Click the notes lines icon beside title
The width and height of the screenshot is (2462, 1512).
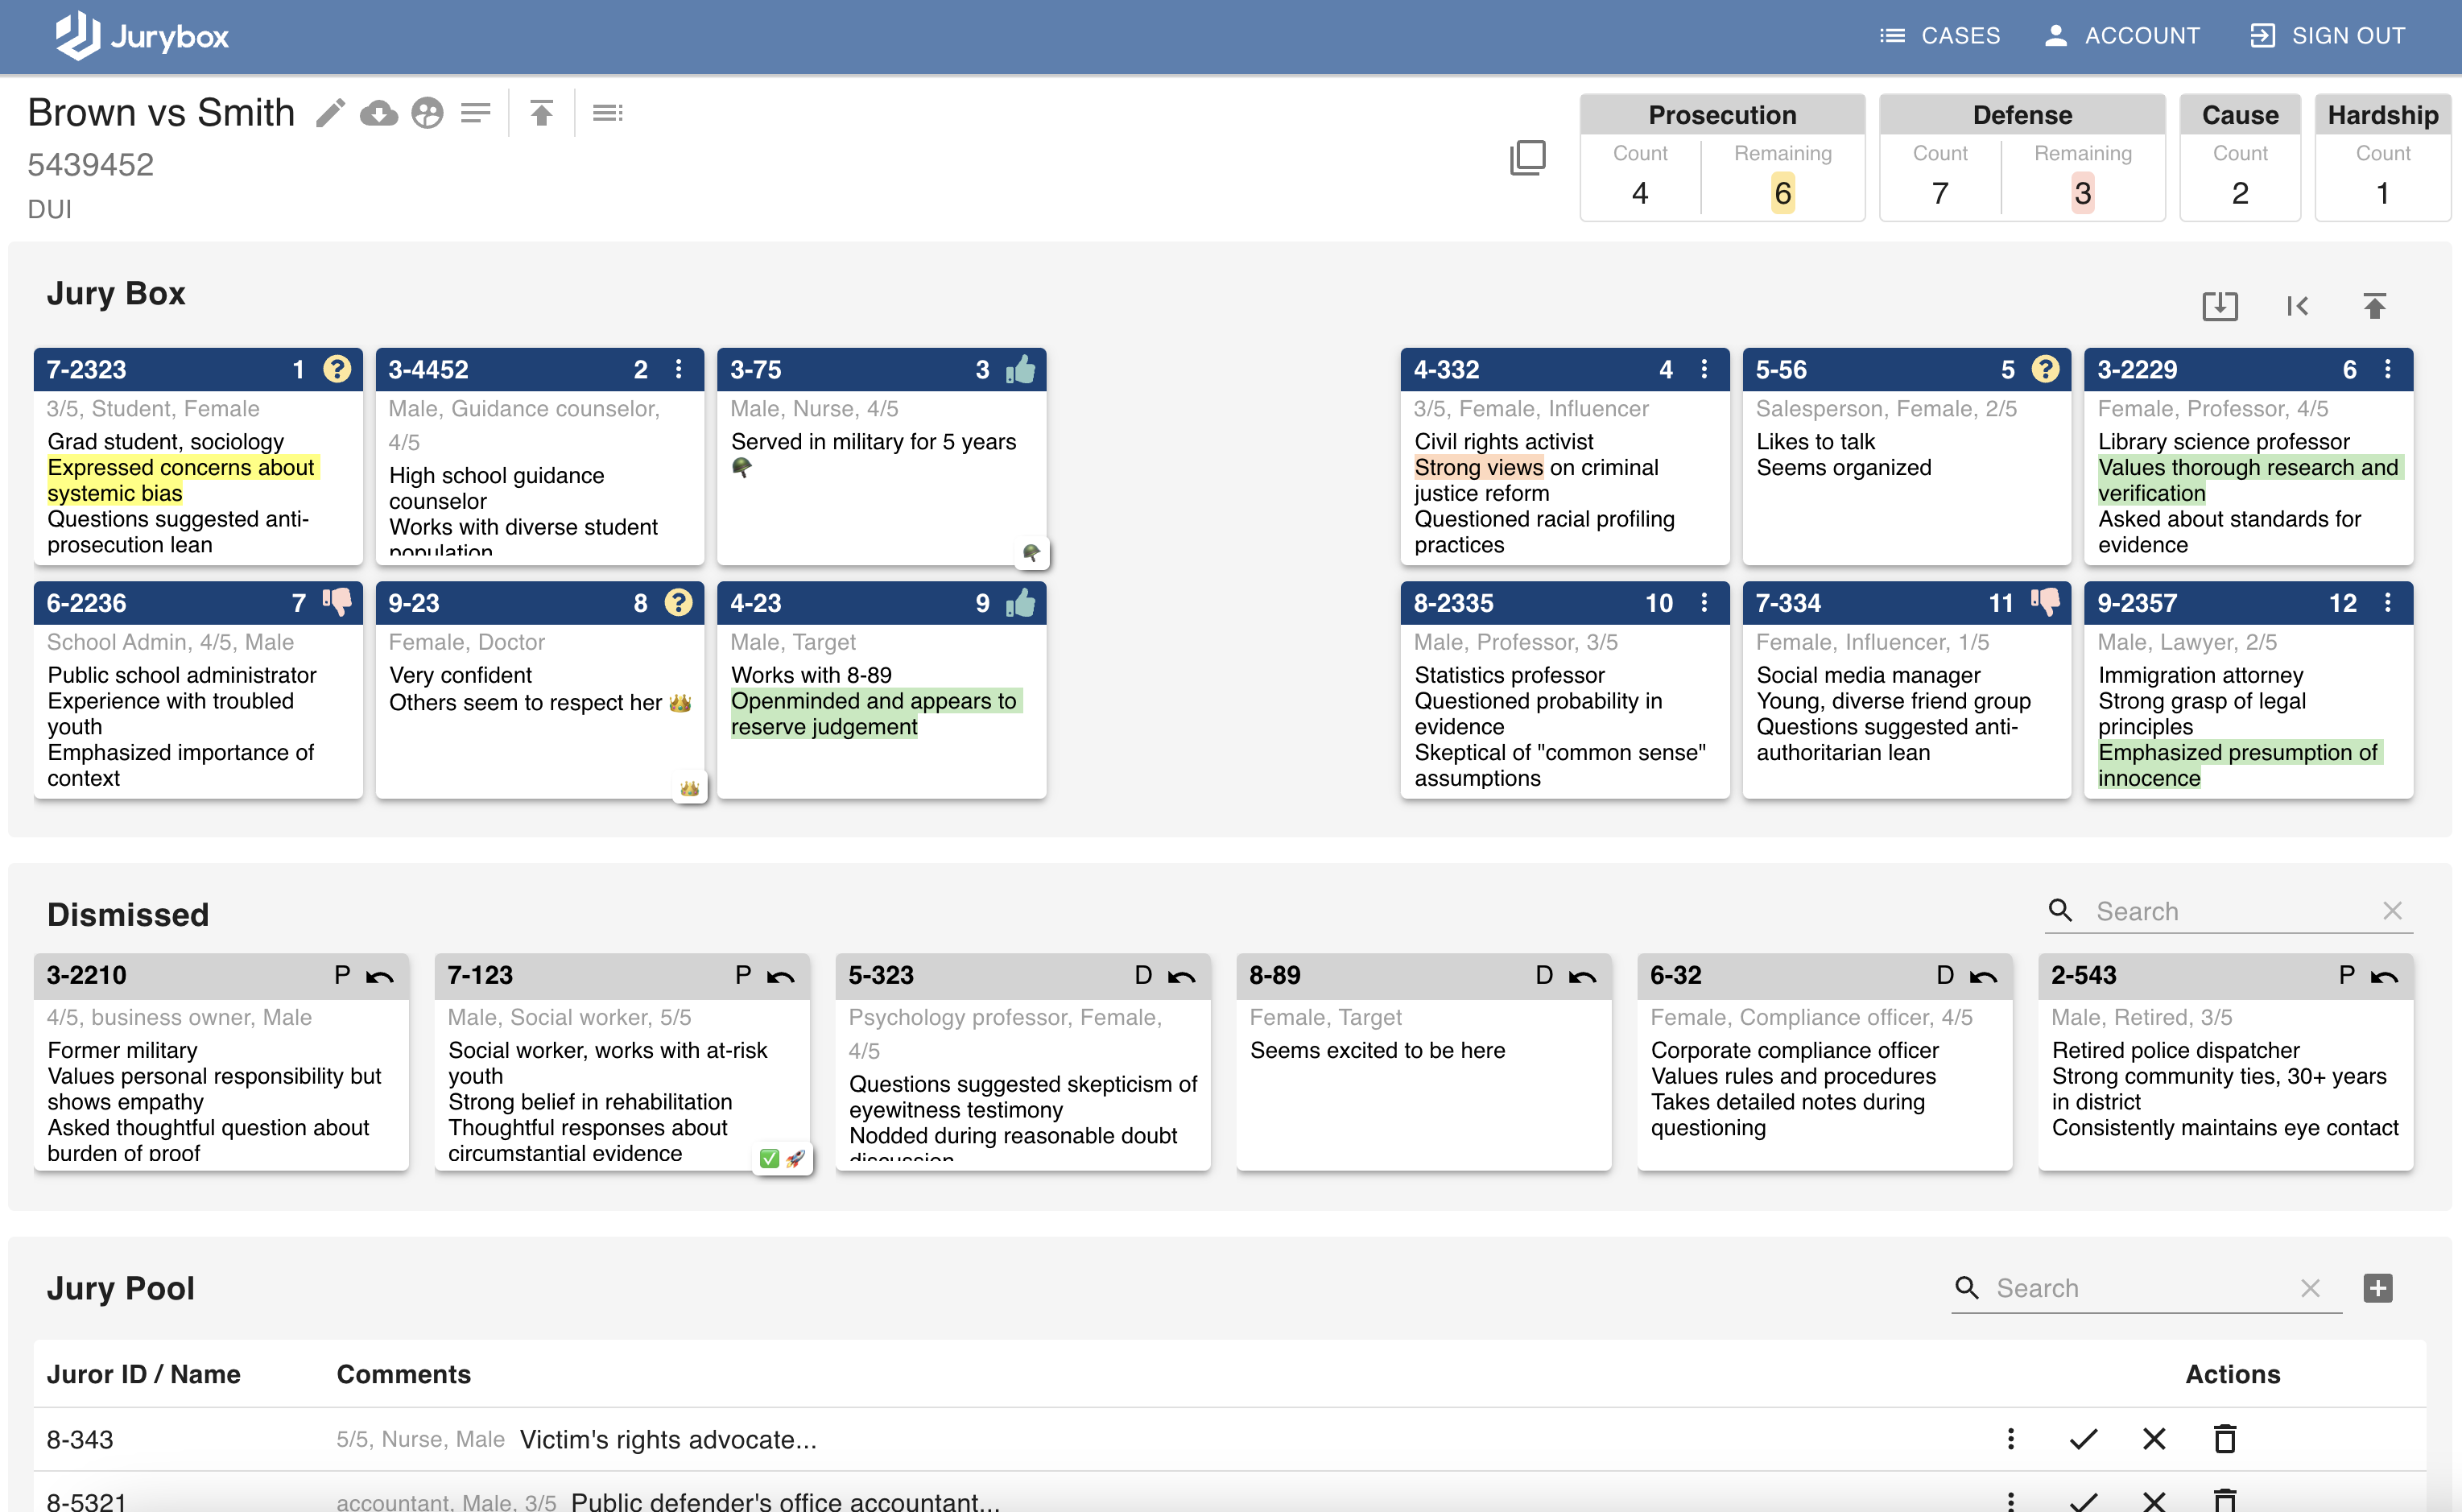(x=476, y=113)
